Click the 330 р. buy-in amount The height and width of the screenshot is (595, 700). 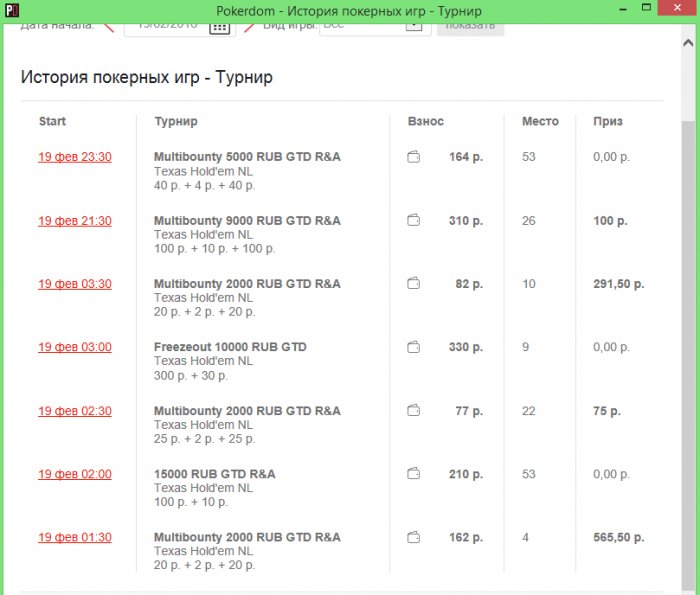pyautogui.click(x=466, y=347)
